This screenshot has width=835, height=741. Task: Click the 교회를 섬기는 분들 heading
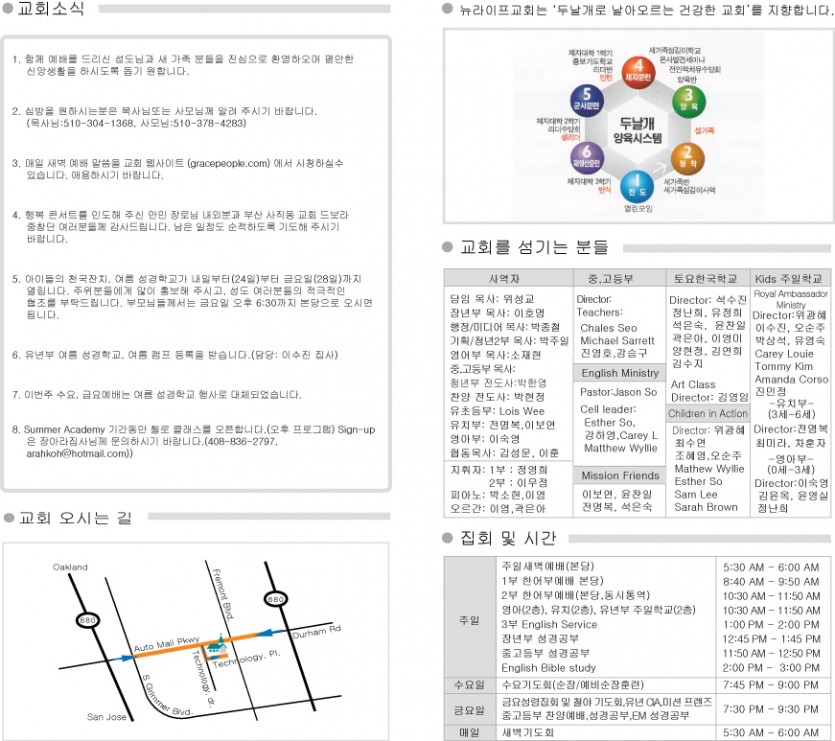534,247
